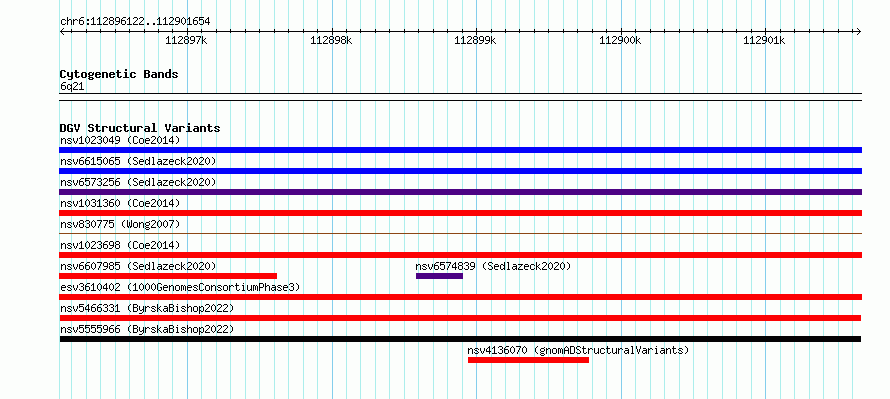Click the nsv5466331 (ByrskaBishop2022) red bar
Image resolution: width=890 pixels, height=399 pixels.
point(460,318)
